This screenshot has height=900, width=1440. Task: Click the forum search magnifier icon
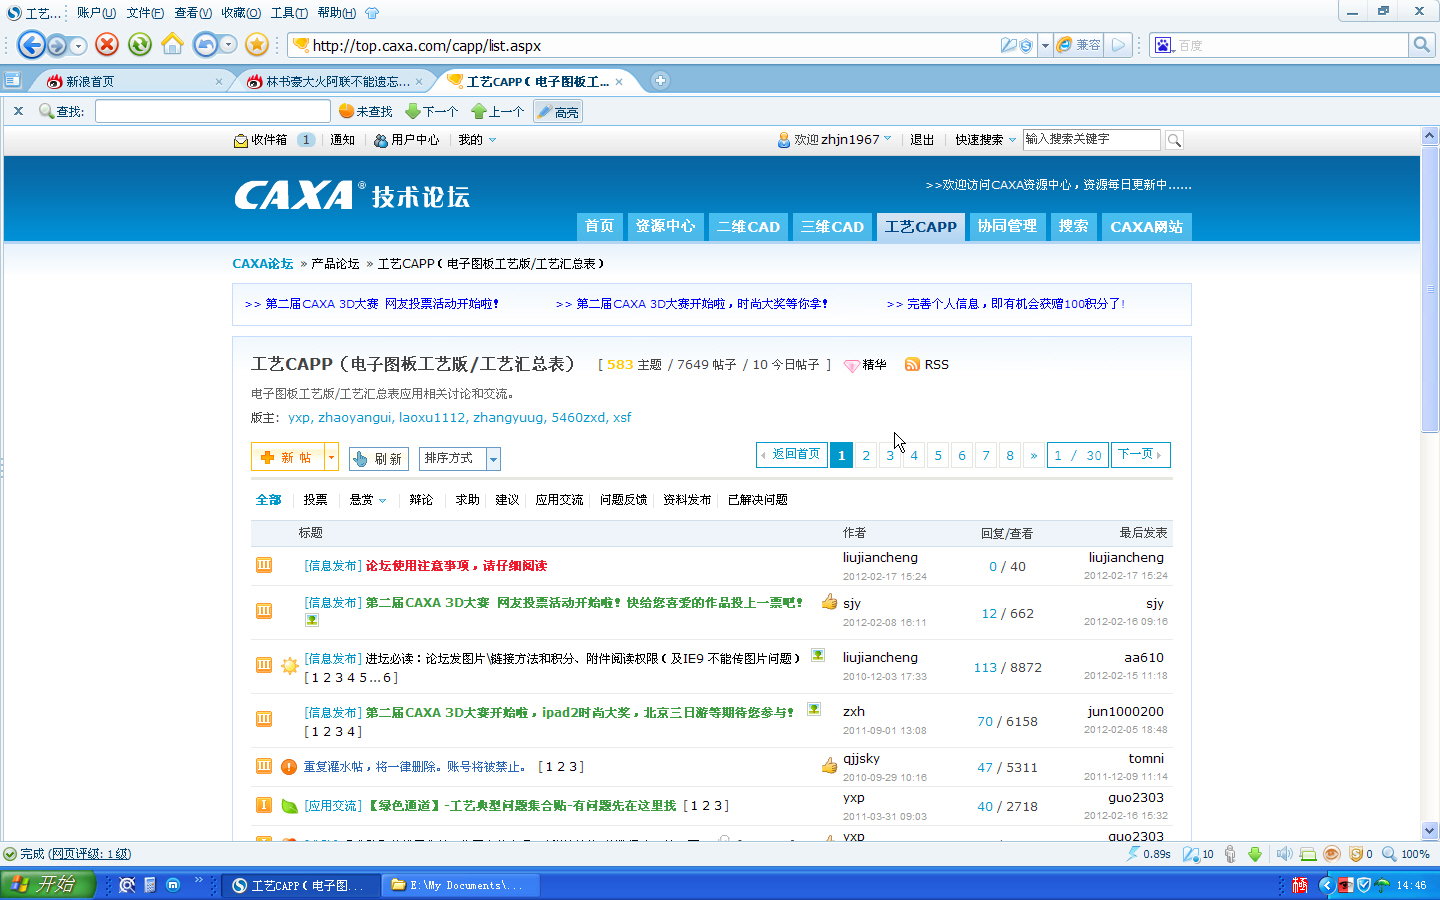1174,140
